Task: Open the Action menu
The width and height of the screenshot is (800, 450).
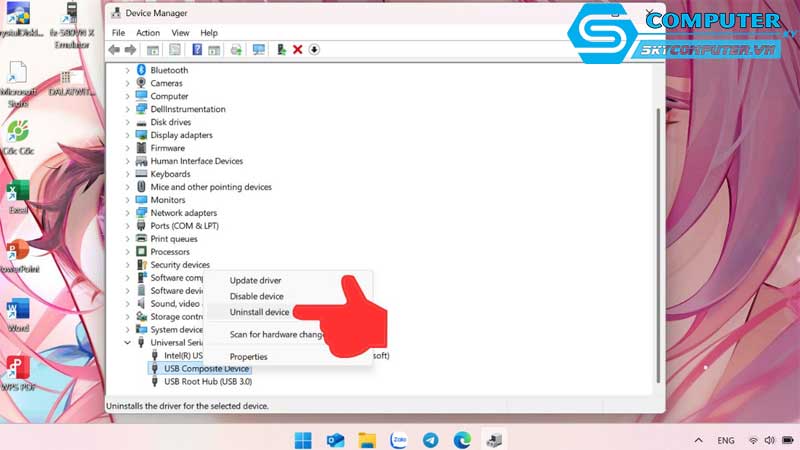Action: tap(148, 33)
